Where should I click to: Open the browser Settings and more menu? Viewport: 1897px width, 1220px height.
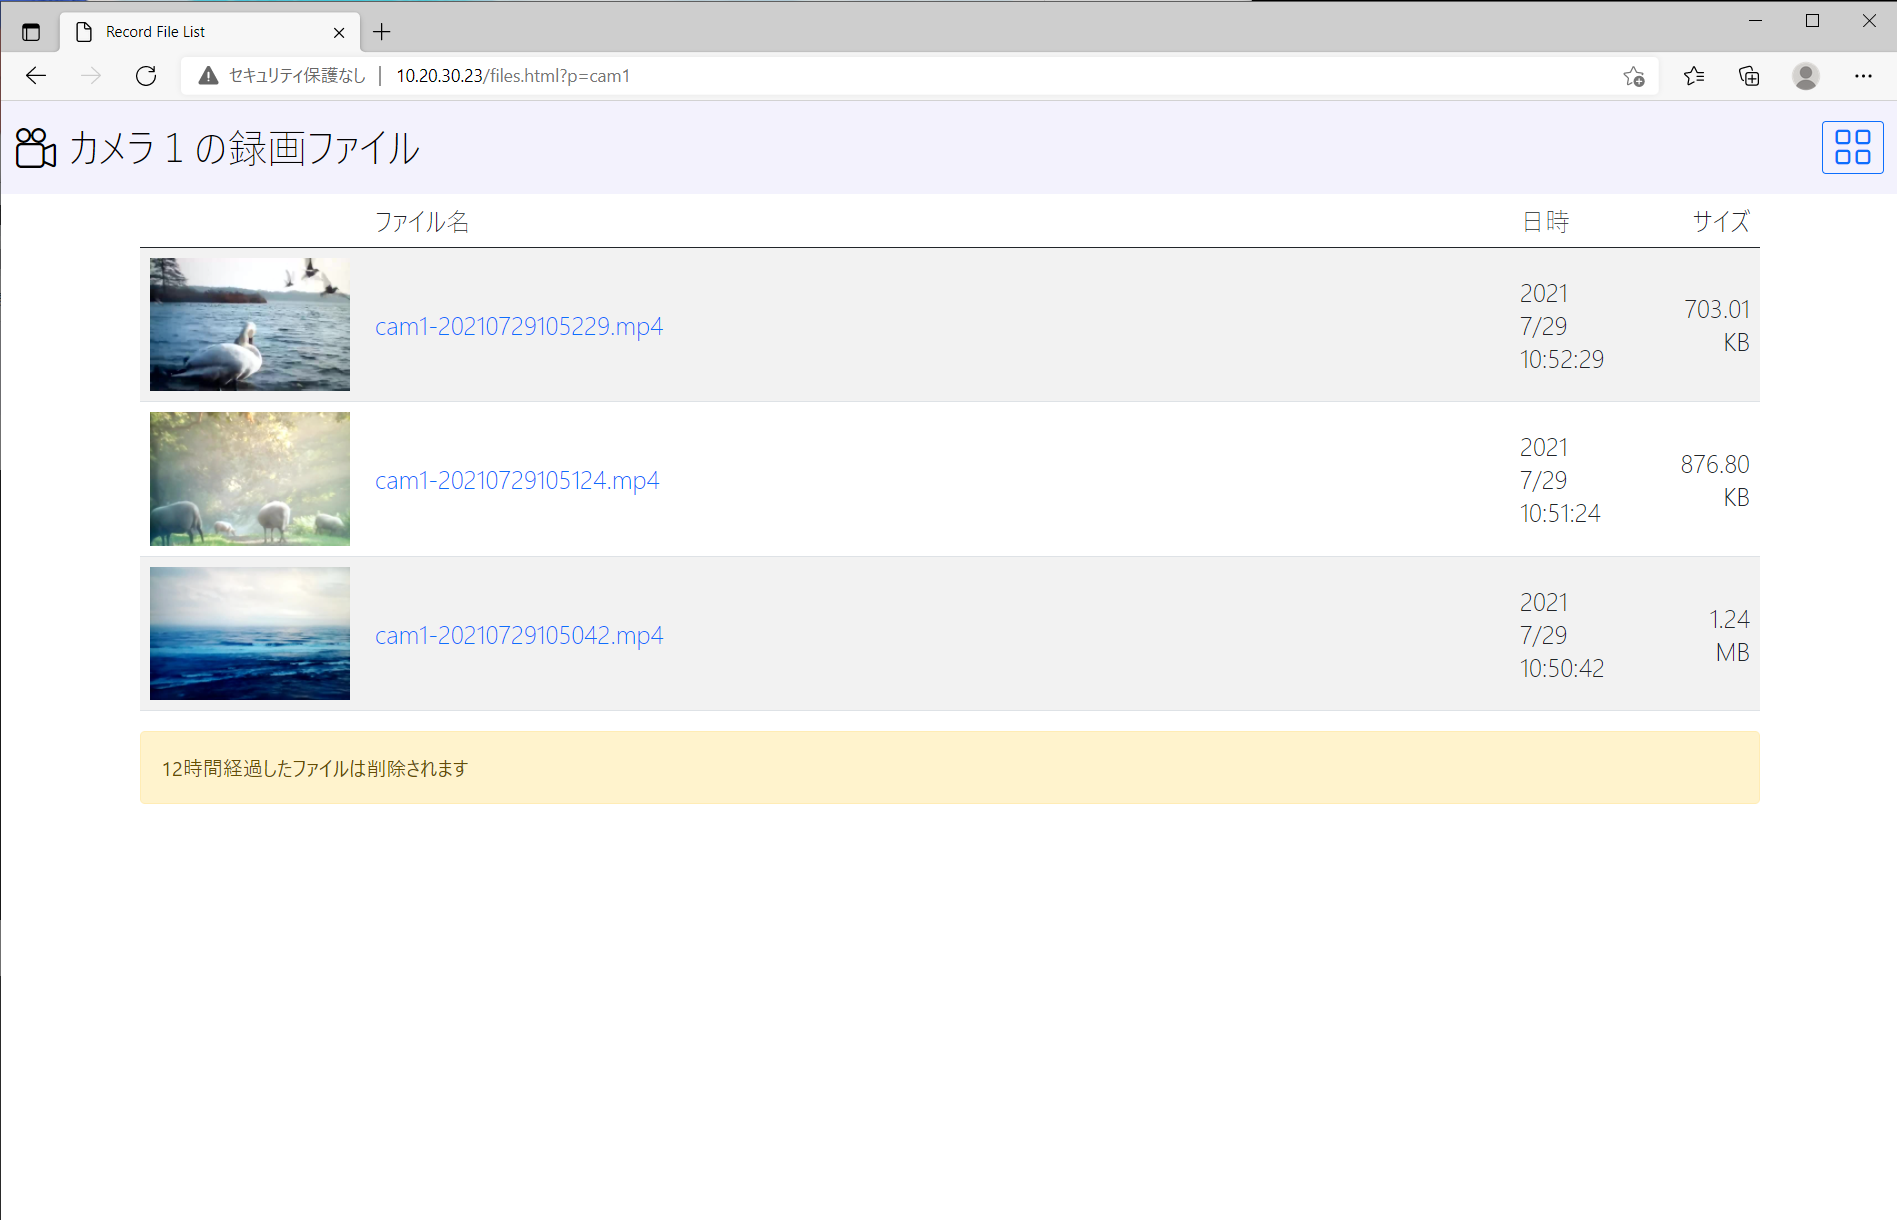[x=1863, y=76]
